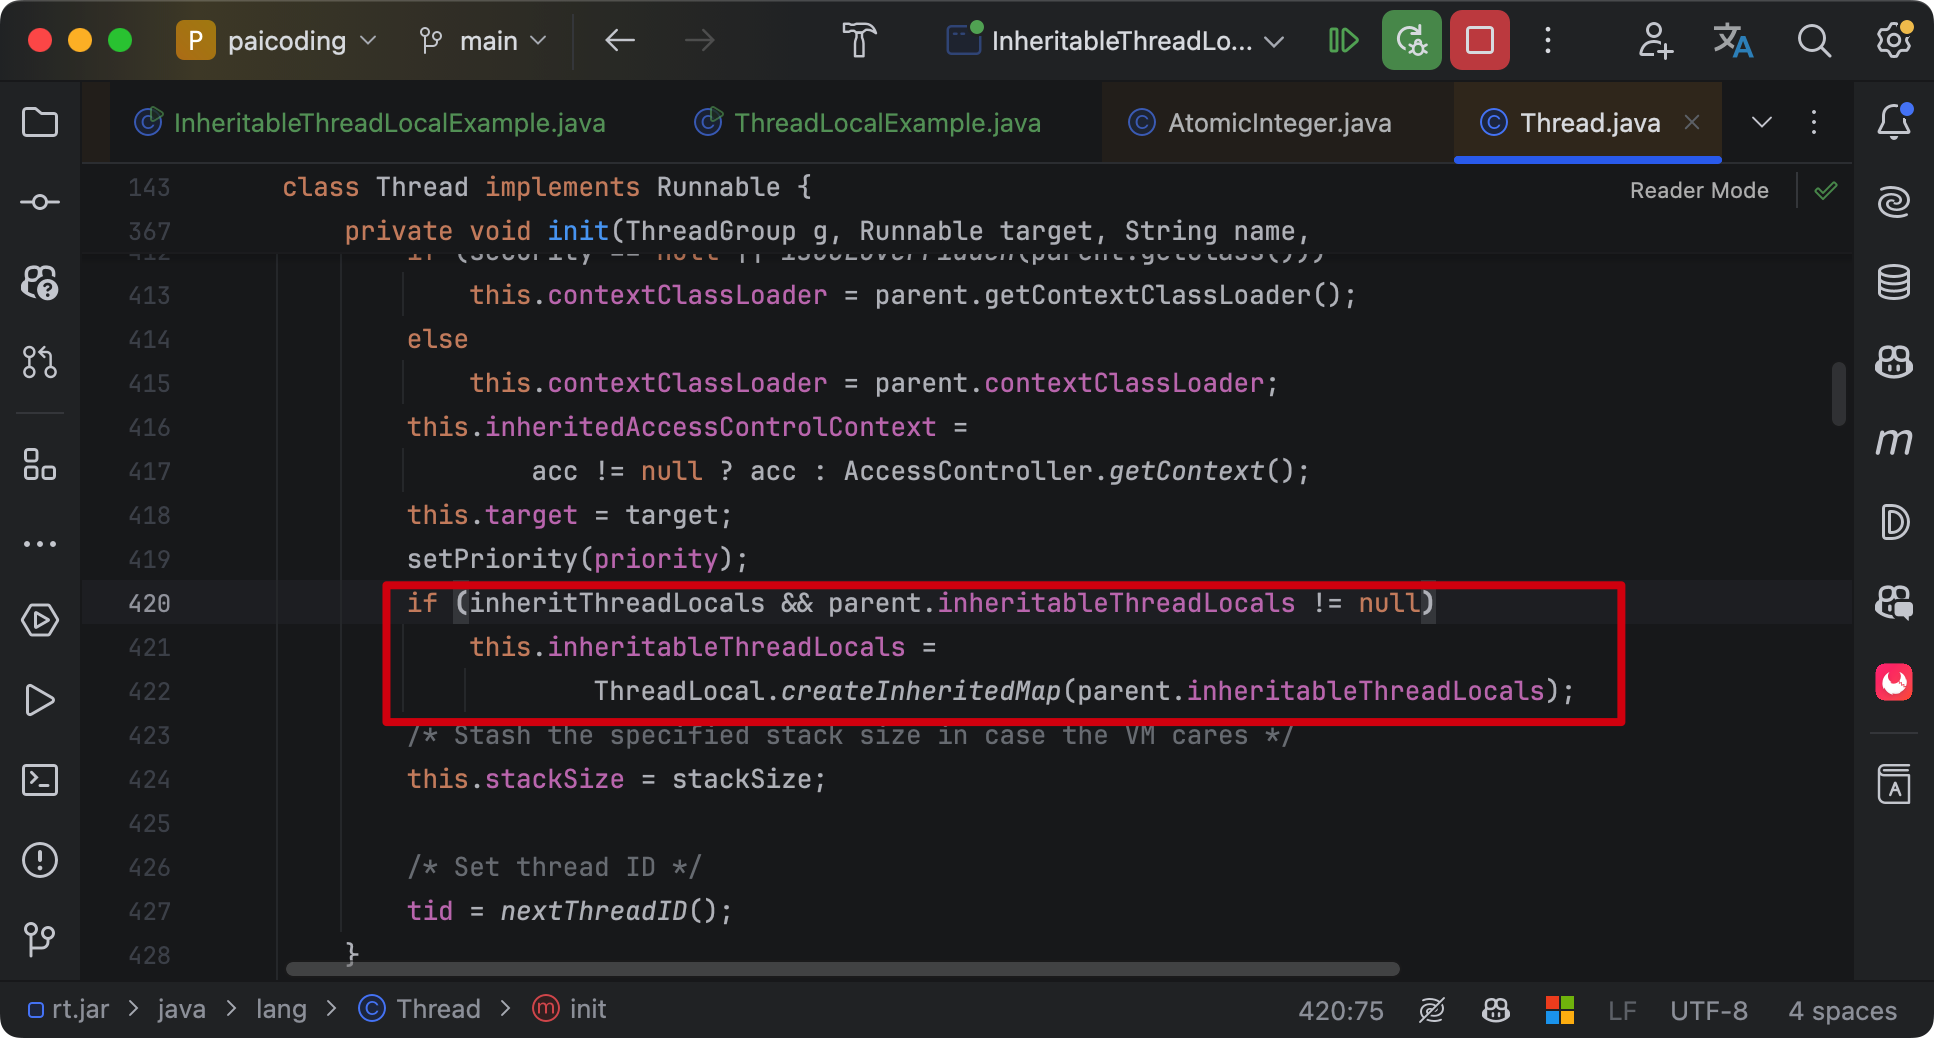The width and height of the screenshot is (1934, 1038).
Task: Switch to the AtomicInteger.java tab
Action: 1280,122
